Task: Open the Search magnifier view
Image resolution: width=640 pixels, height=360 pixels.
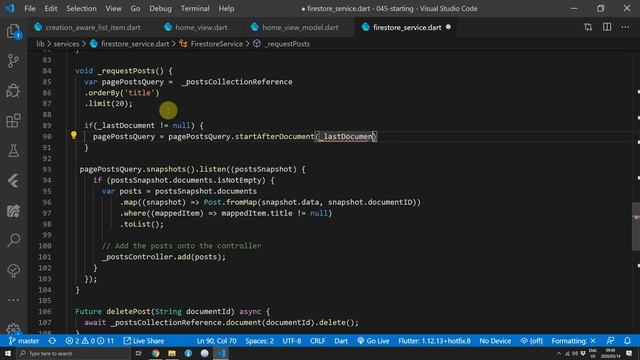Action: tap(13, 240)
